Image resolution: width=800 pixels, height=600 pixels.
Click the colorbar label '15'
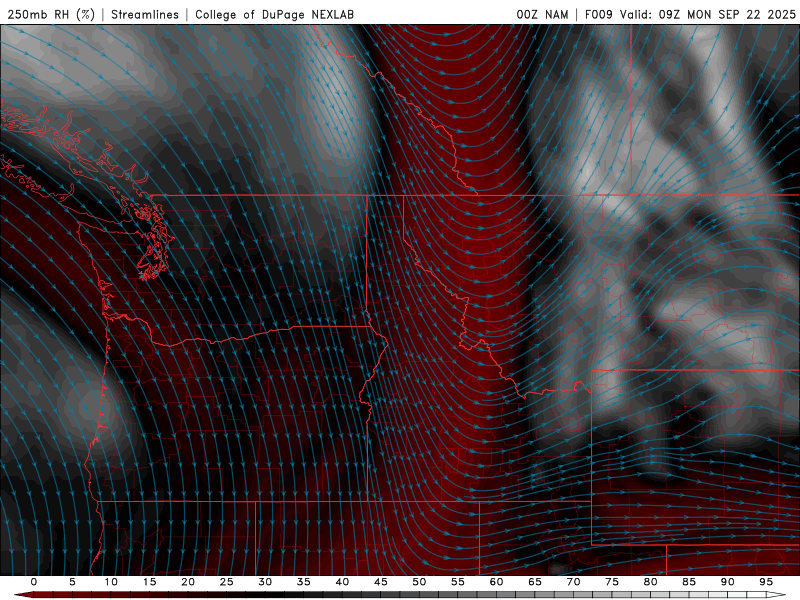149,582
